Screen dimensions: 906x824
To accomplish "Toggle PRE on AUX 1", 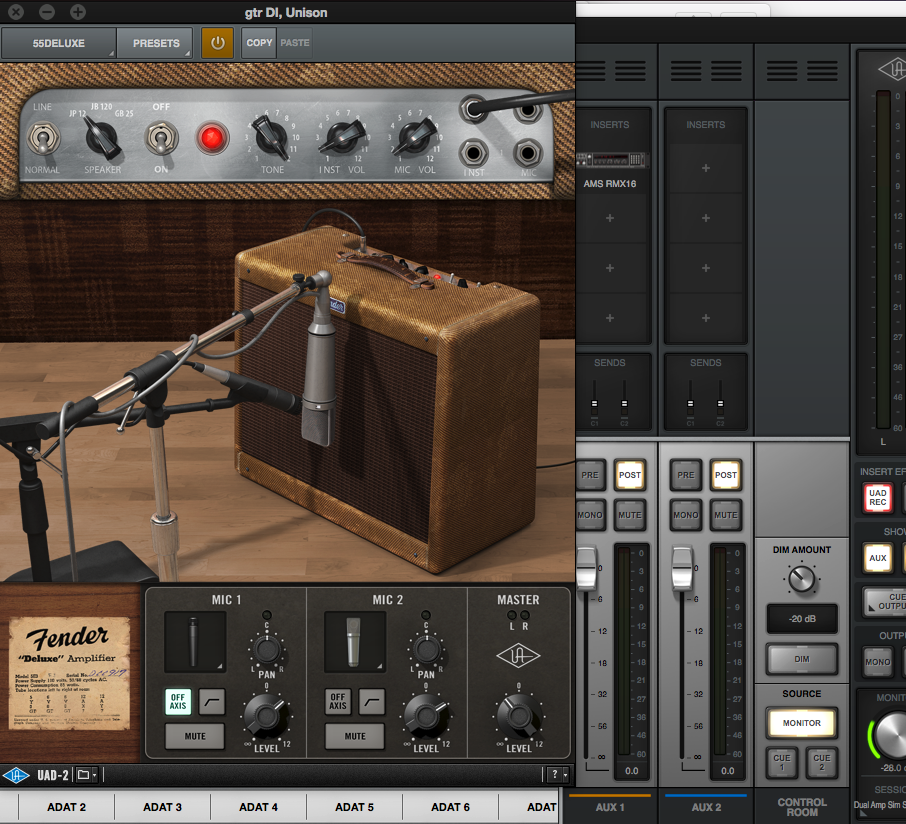I will coord(590,475).
